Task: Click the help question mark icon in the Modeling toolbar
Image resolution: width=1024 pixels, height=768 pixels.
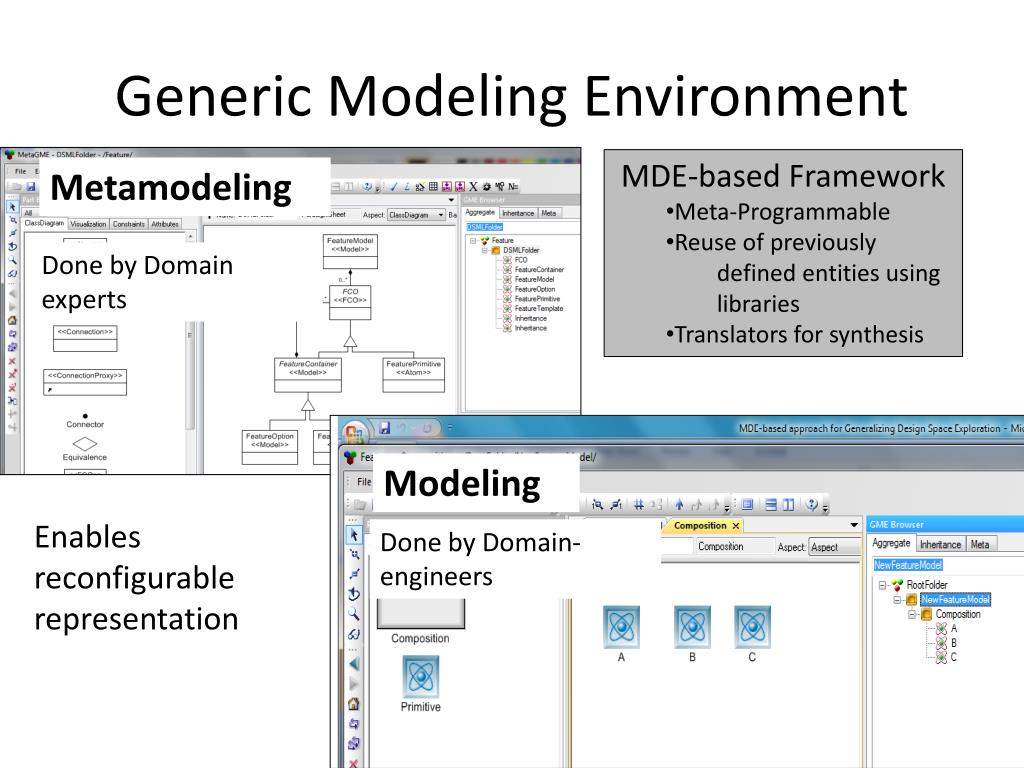Action: pos(812,505)
